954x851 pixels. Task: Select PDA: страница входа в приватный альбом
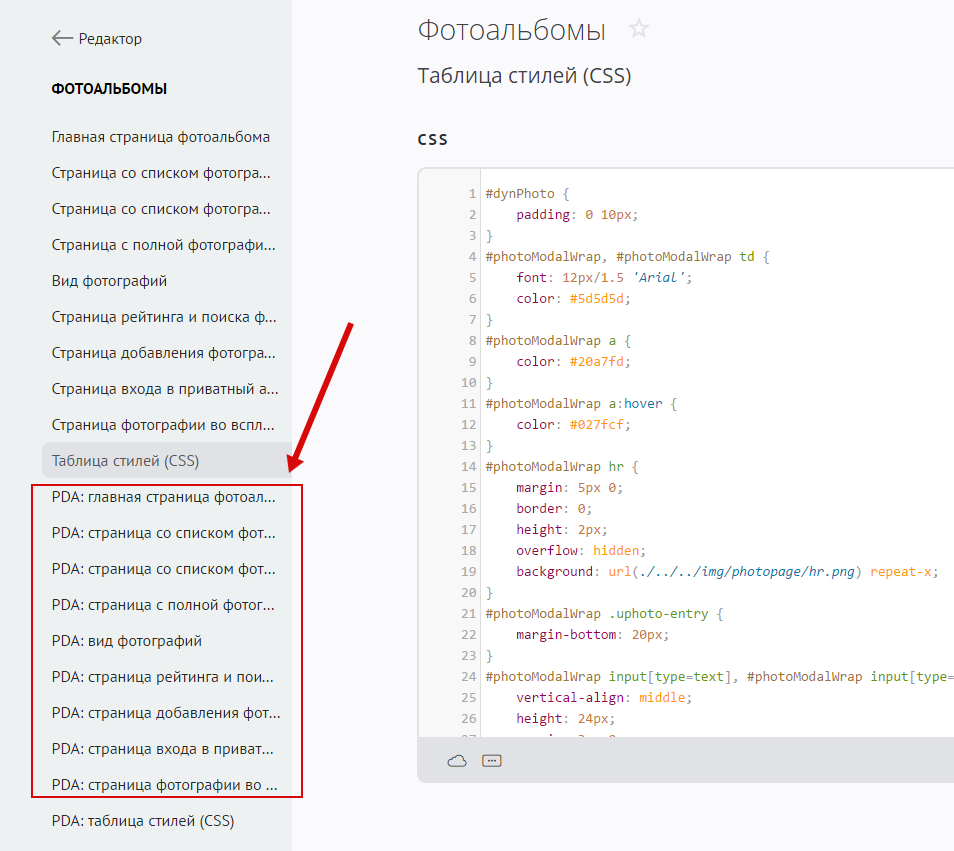(x=163, y=749)
